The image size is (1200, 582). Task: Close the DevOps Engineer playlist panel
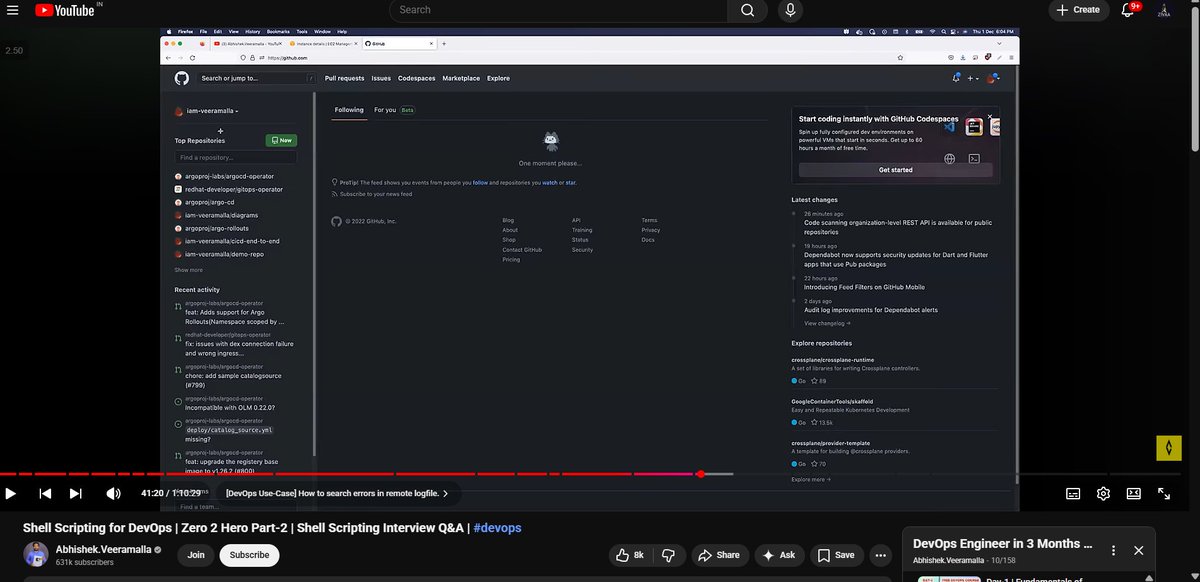coord(1138,550)
